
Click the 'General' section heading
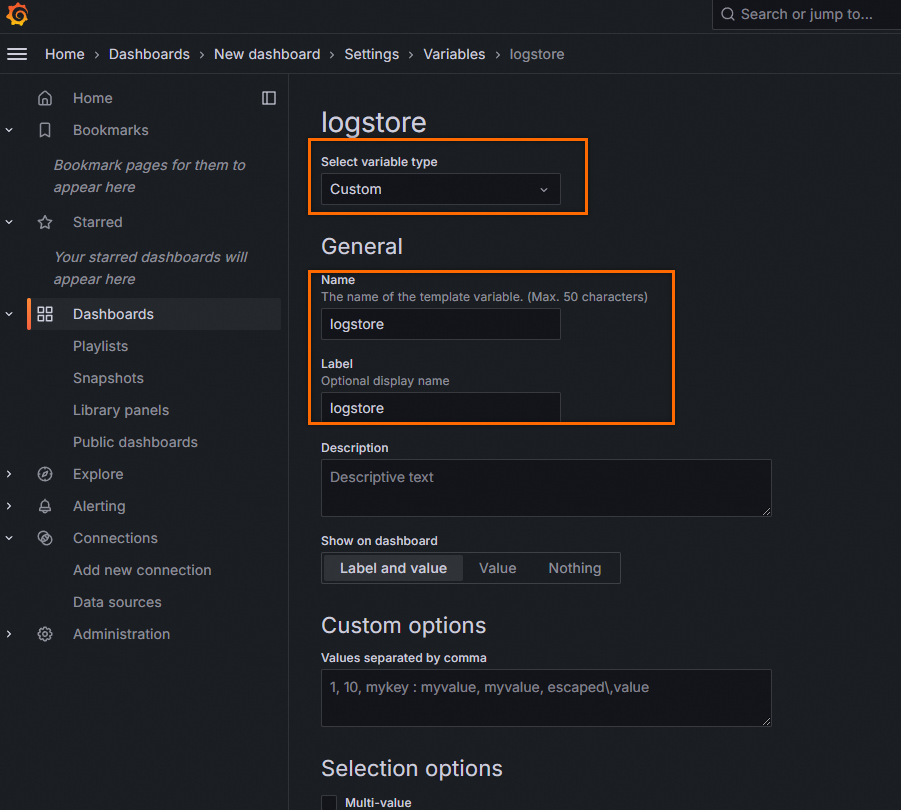361,246
